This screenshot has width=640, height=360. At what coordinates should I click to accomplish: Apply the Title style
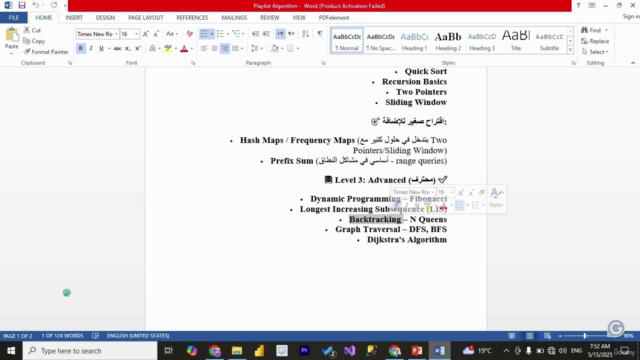click(x=516, y=41)
